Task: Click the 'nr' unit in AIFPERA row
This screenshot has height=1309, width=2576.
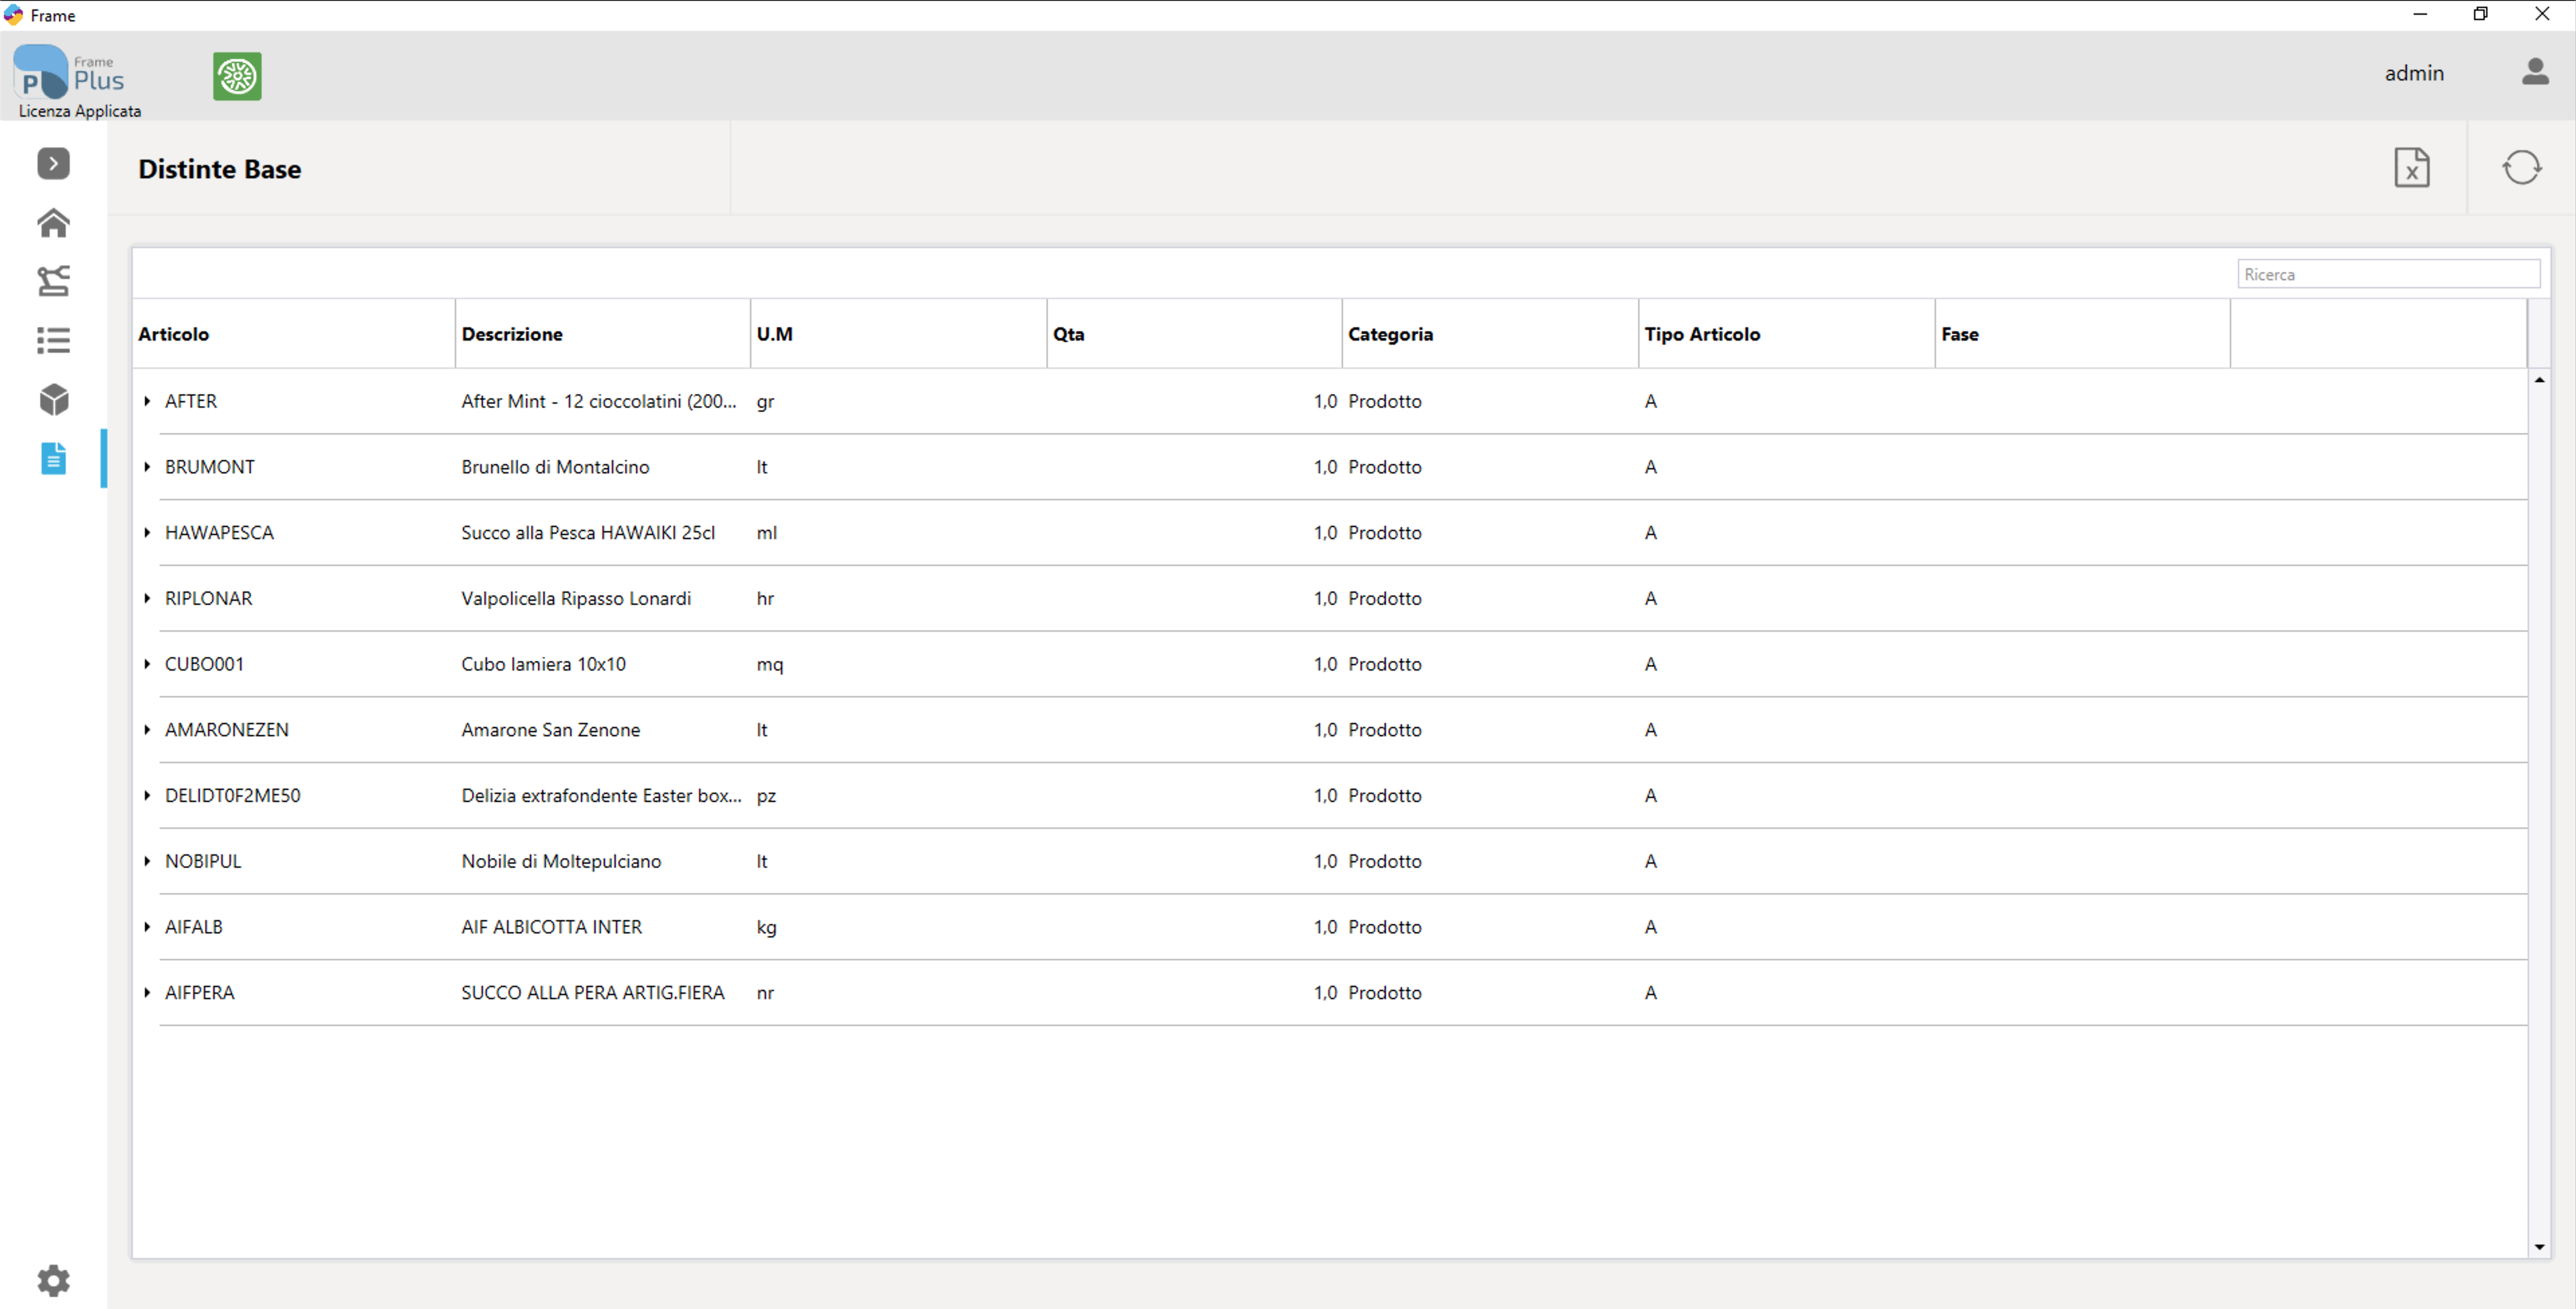Action: (x=765, y=993)
